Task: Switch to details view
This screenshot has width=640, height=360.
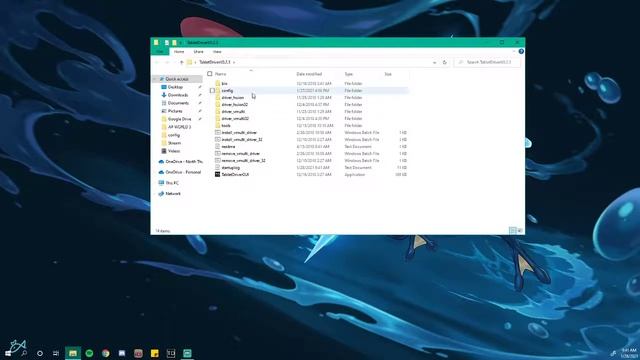Action: pyautogui.click(x=513, y=231)
